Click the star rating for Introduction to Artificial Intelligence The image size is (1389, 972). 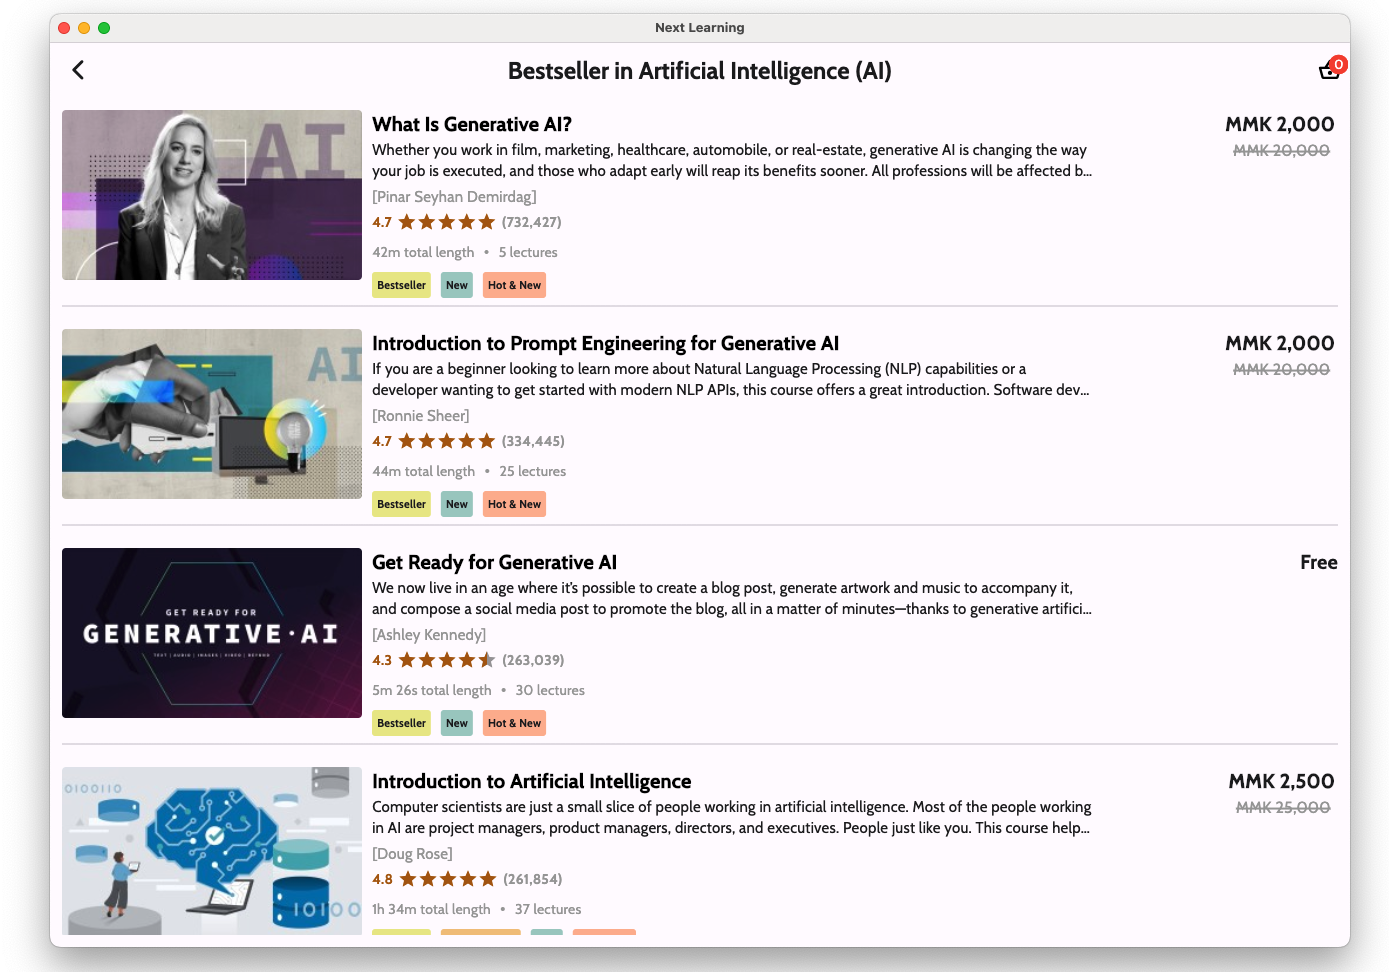[447, 879]
